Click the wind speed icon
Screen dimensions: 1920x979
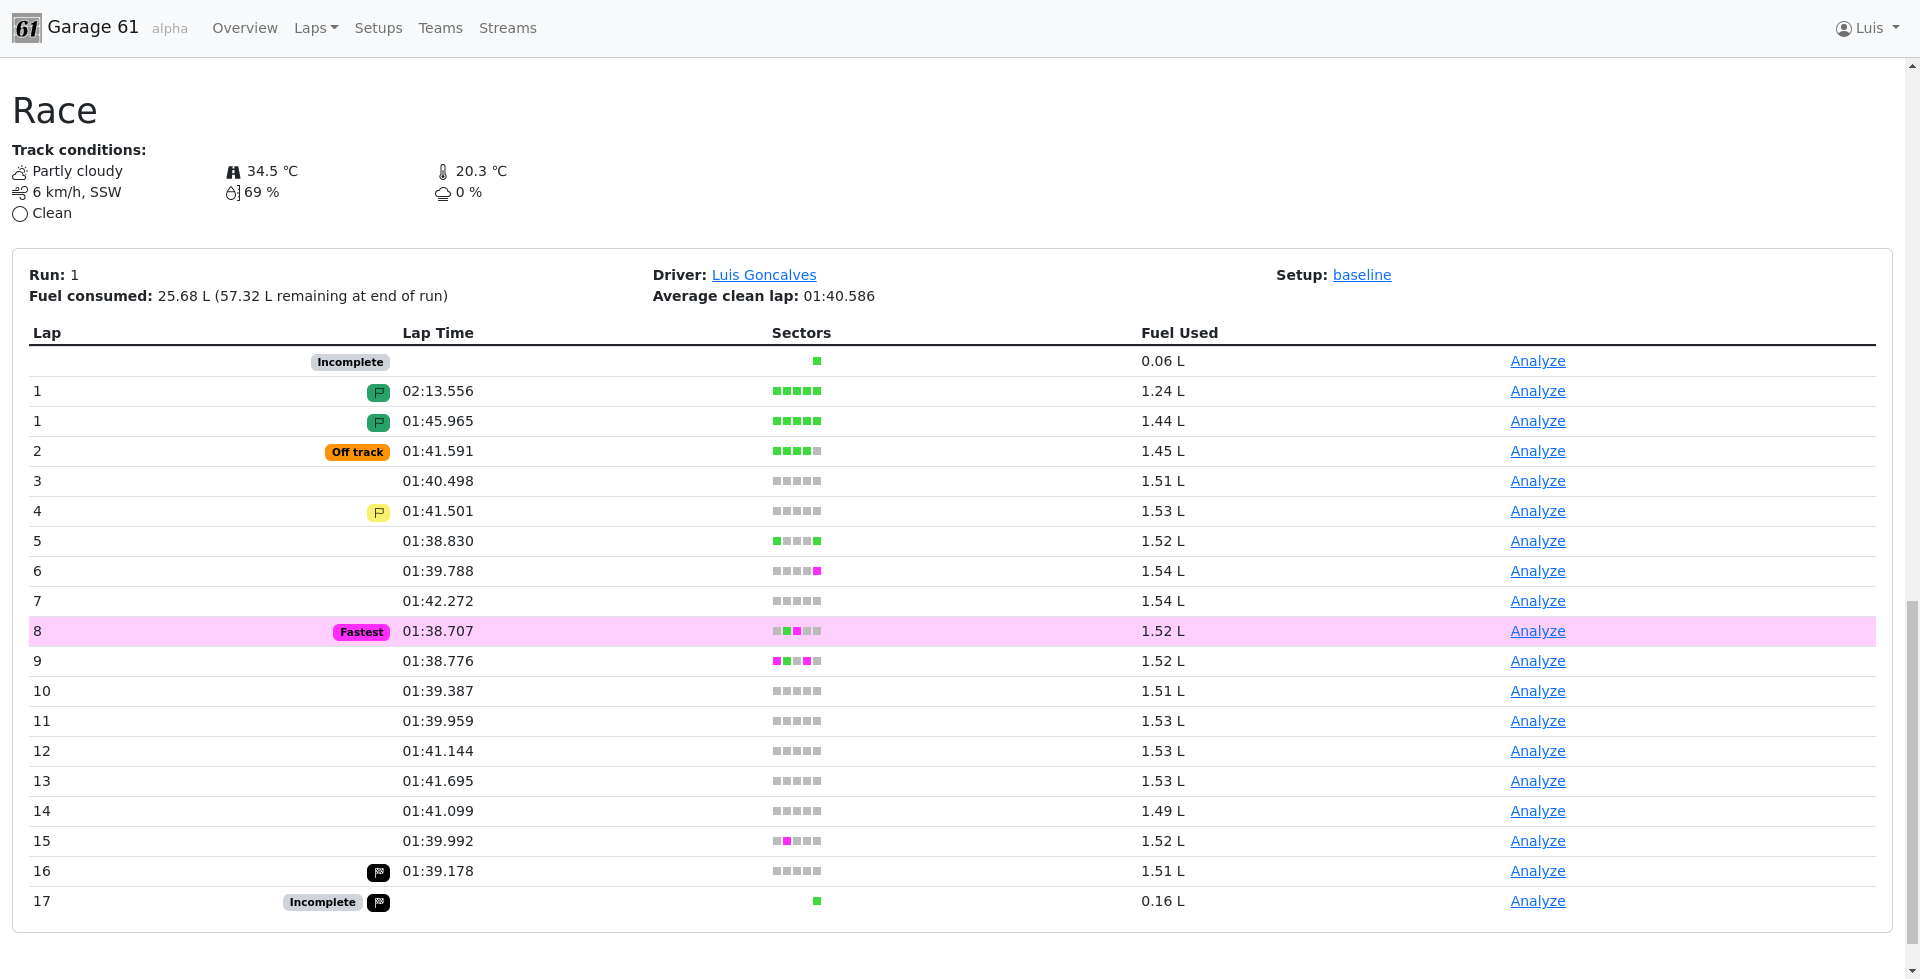click(20, 193)
